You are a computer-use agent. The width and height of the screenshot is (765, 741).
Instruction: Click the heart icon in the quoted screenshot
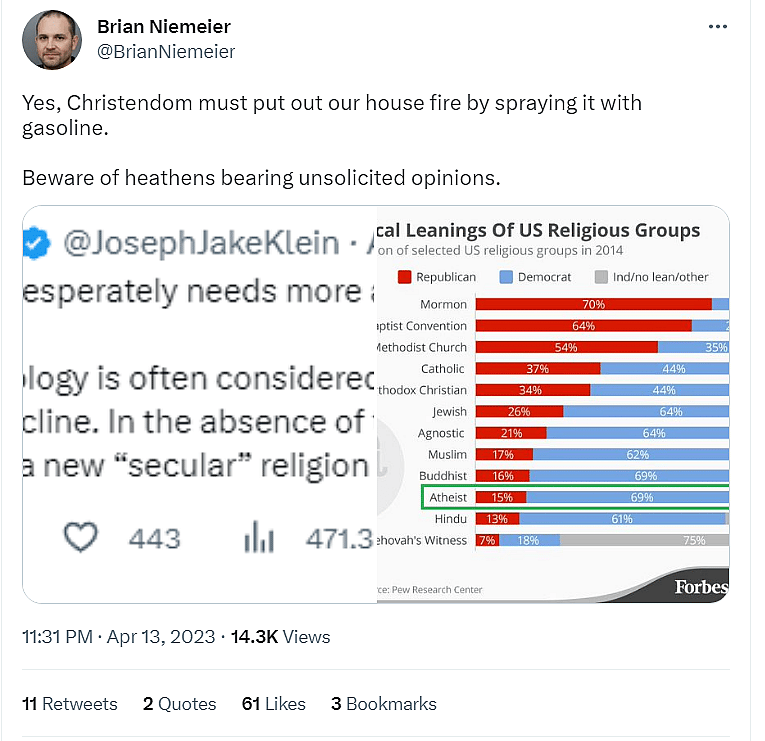point(81,538)
